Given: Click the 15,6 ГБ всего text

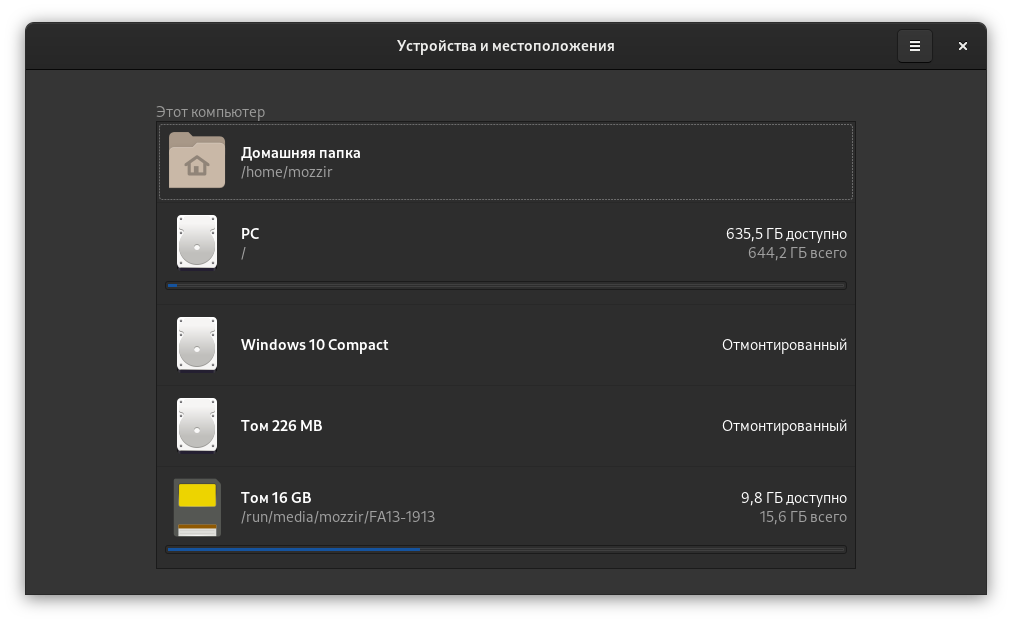Looking at the screenshot, I should (803, 516).
